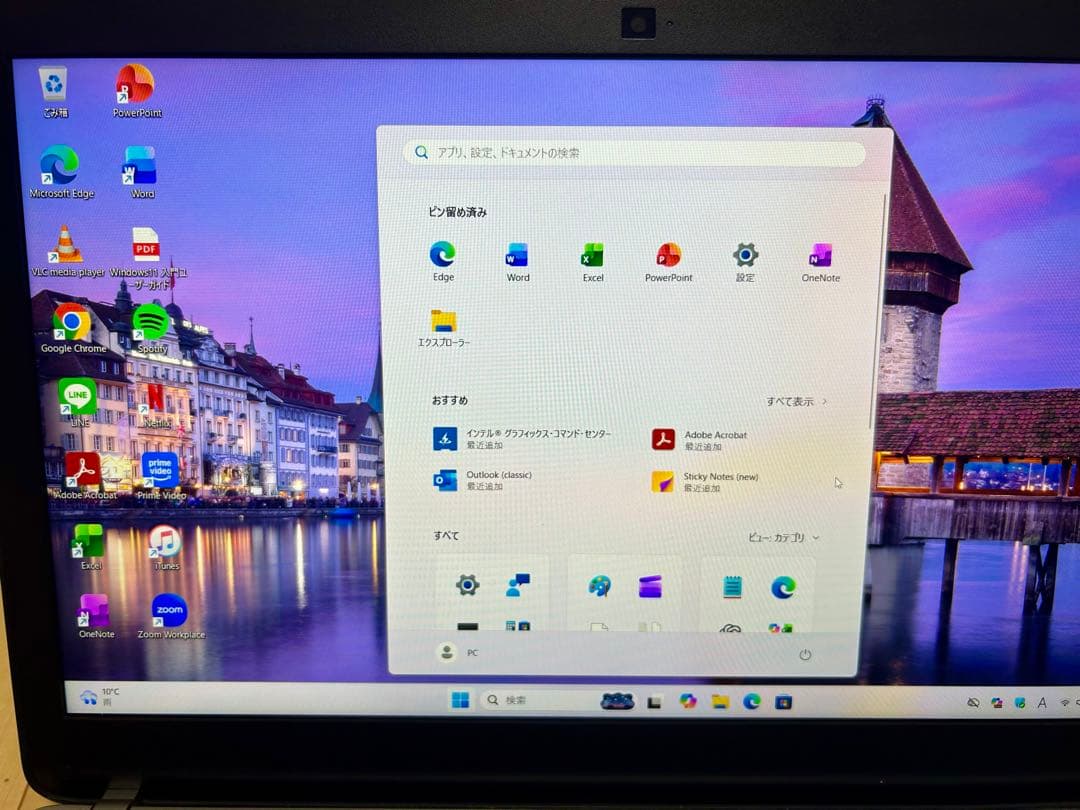Screen dimensions: 1080x810
Task: Click the colorful system tray icon
Action: [997, 703]
